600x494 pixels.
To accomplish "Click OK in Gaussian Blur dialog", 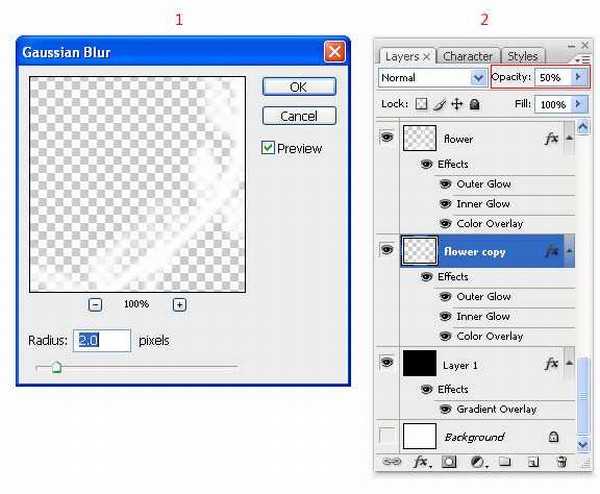I will [x=298, y=87].
